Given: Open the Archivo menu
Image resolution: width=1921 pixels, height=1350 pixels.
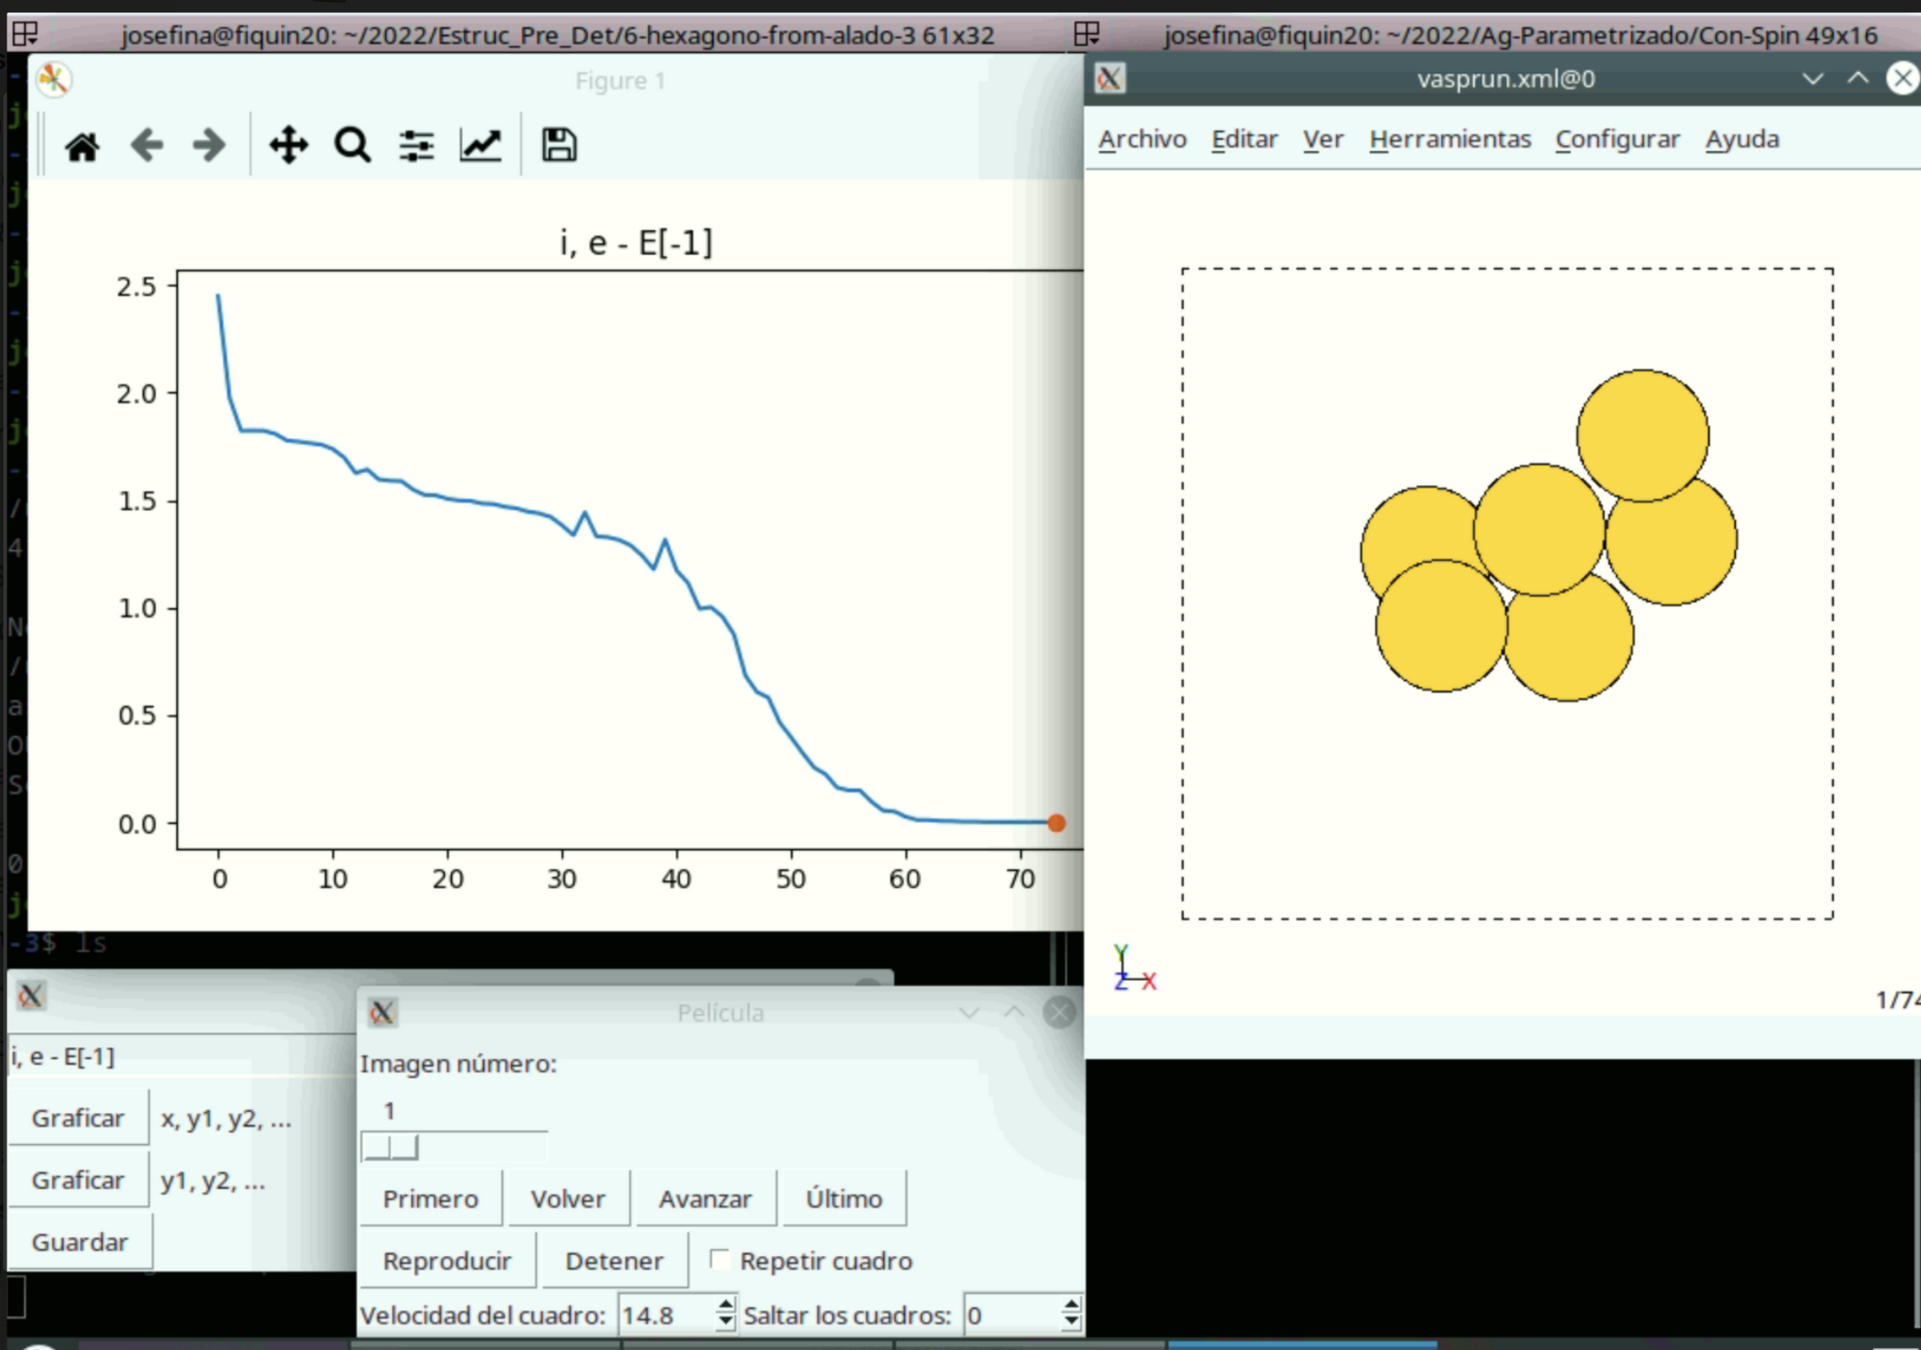Looking at the screenshot, I should 1142,139.
